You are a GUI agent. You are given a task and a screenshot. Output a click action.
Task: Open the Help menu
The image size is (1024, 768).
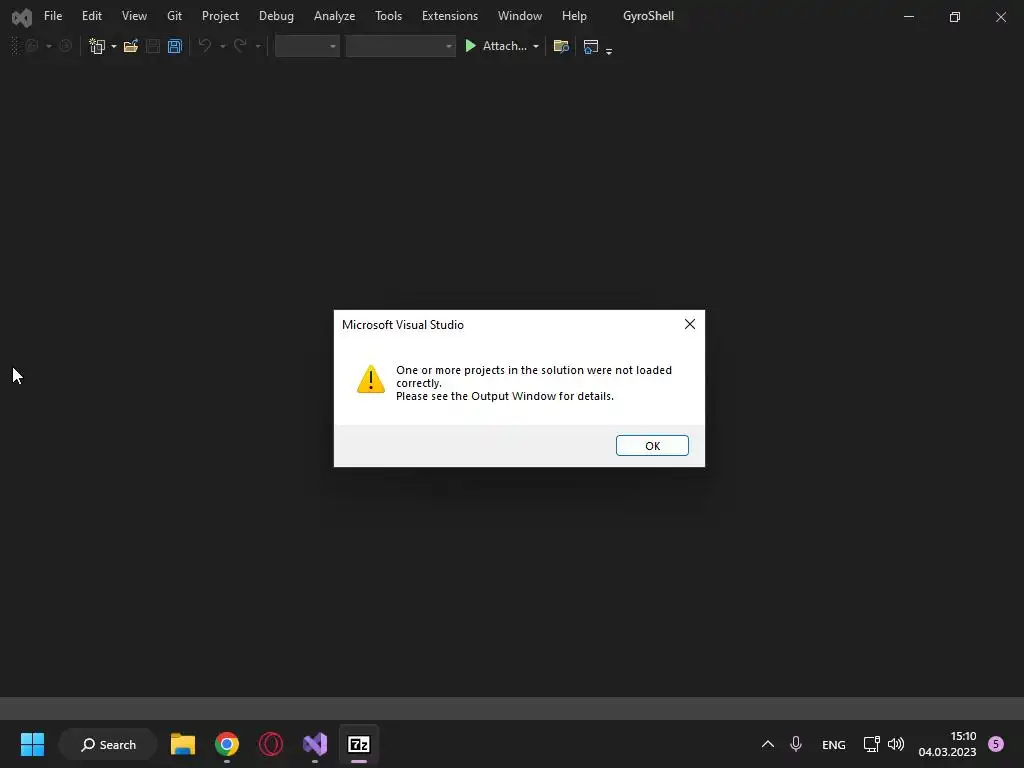[x=574, y=16]
